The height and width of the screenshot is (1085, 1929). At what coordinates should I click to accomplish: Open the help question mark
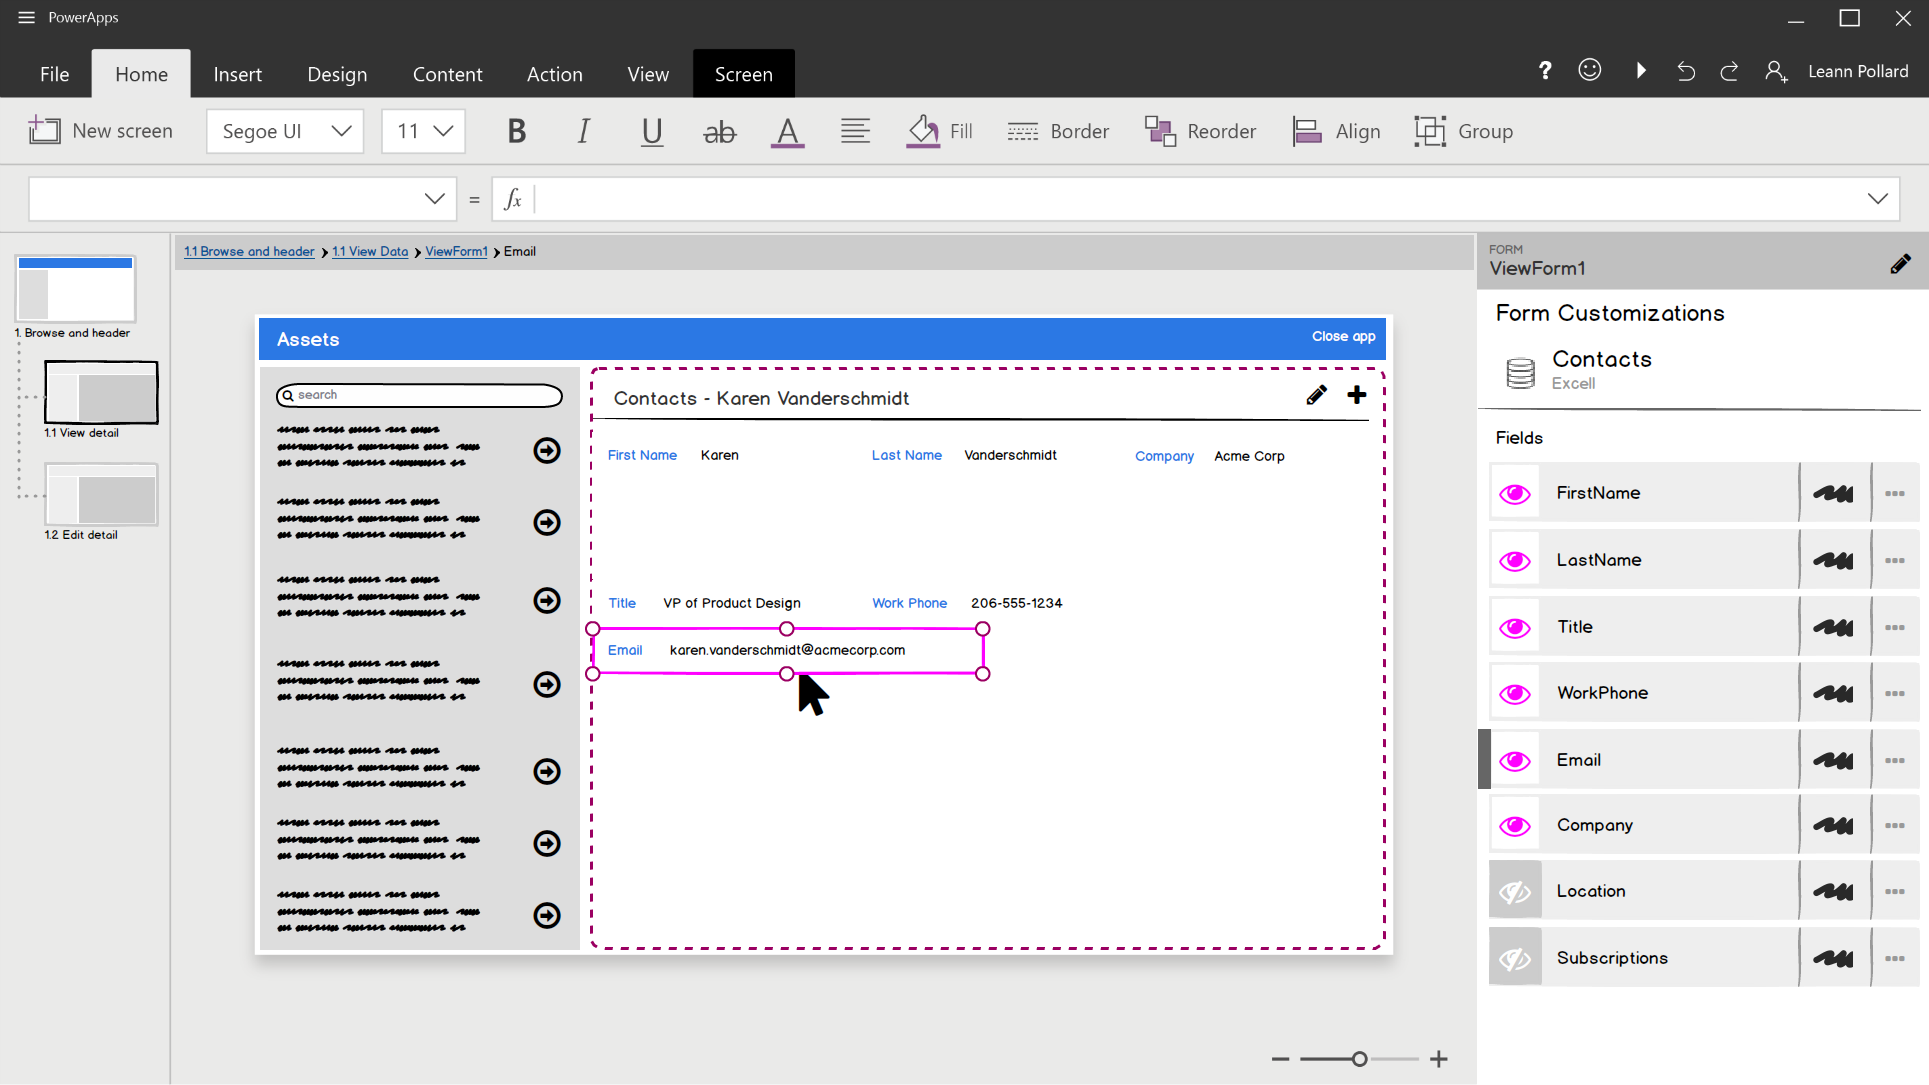pyautogui.click(x=1545, y=70)
